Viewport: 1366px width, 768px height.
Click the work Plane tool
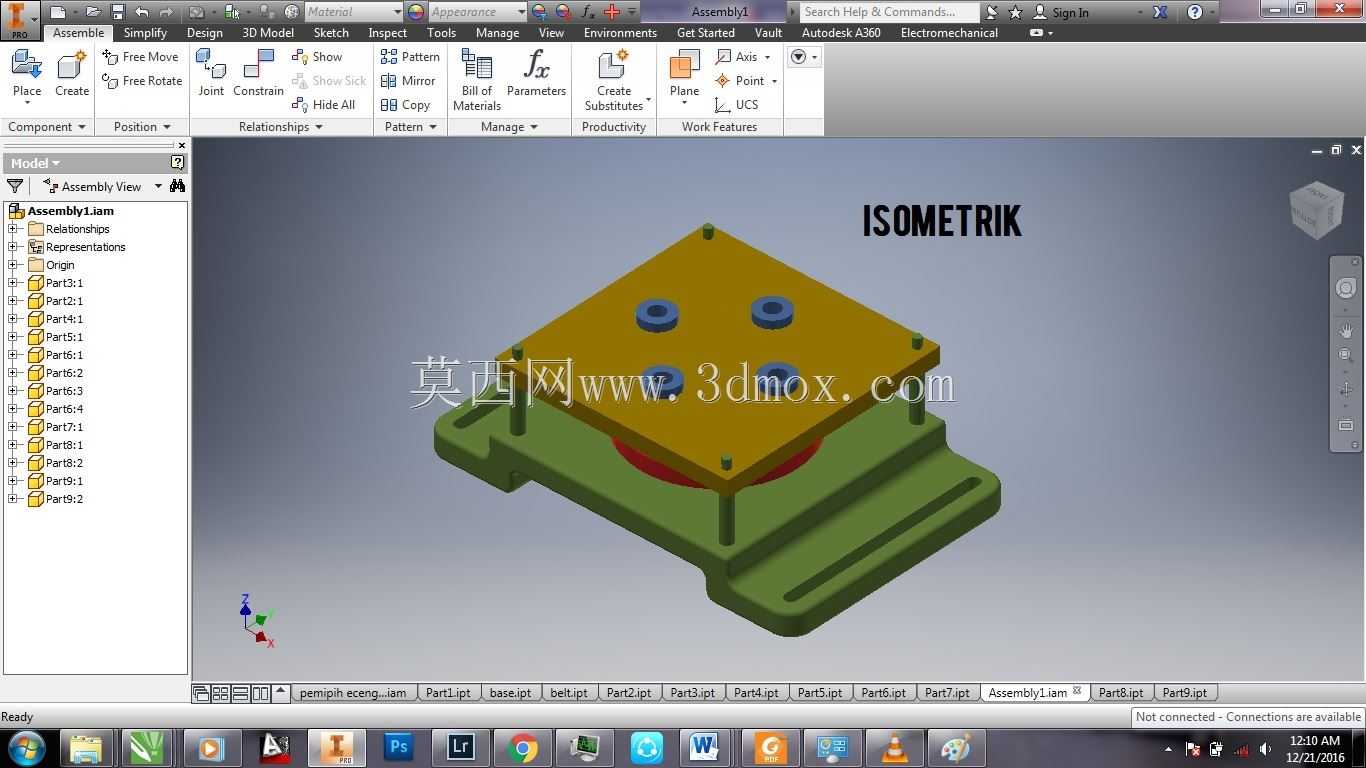[684, 75]
